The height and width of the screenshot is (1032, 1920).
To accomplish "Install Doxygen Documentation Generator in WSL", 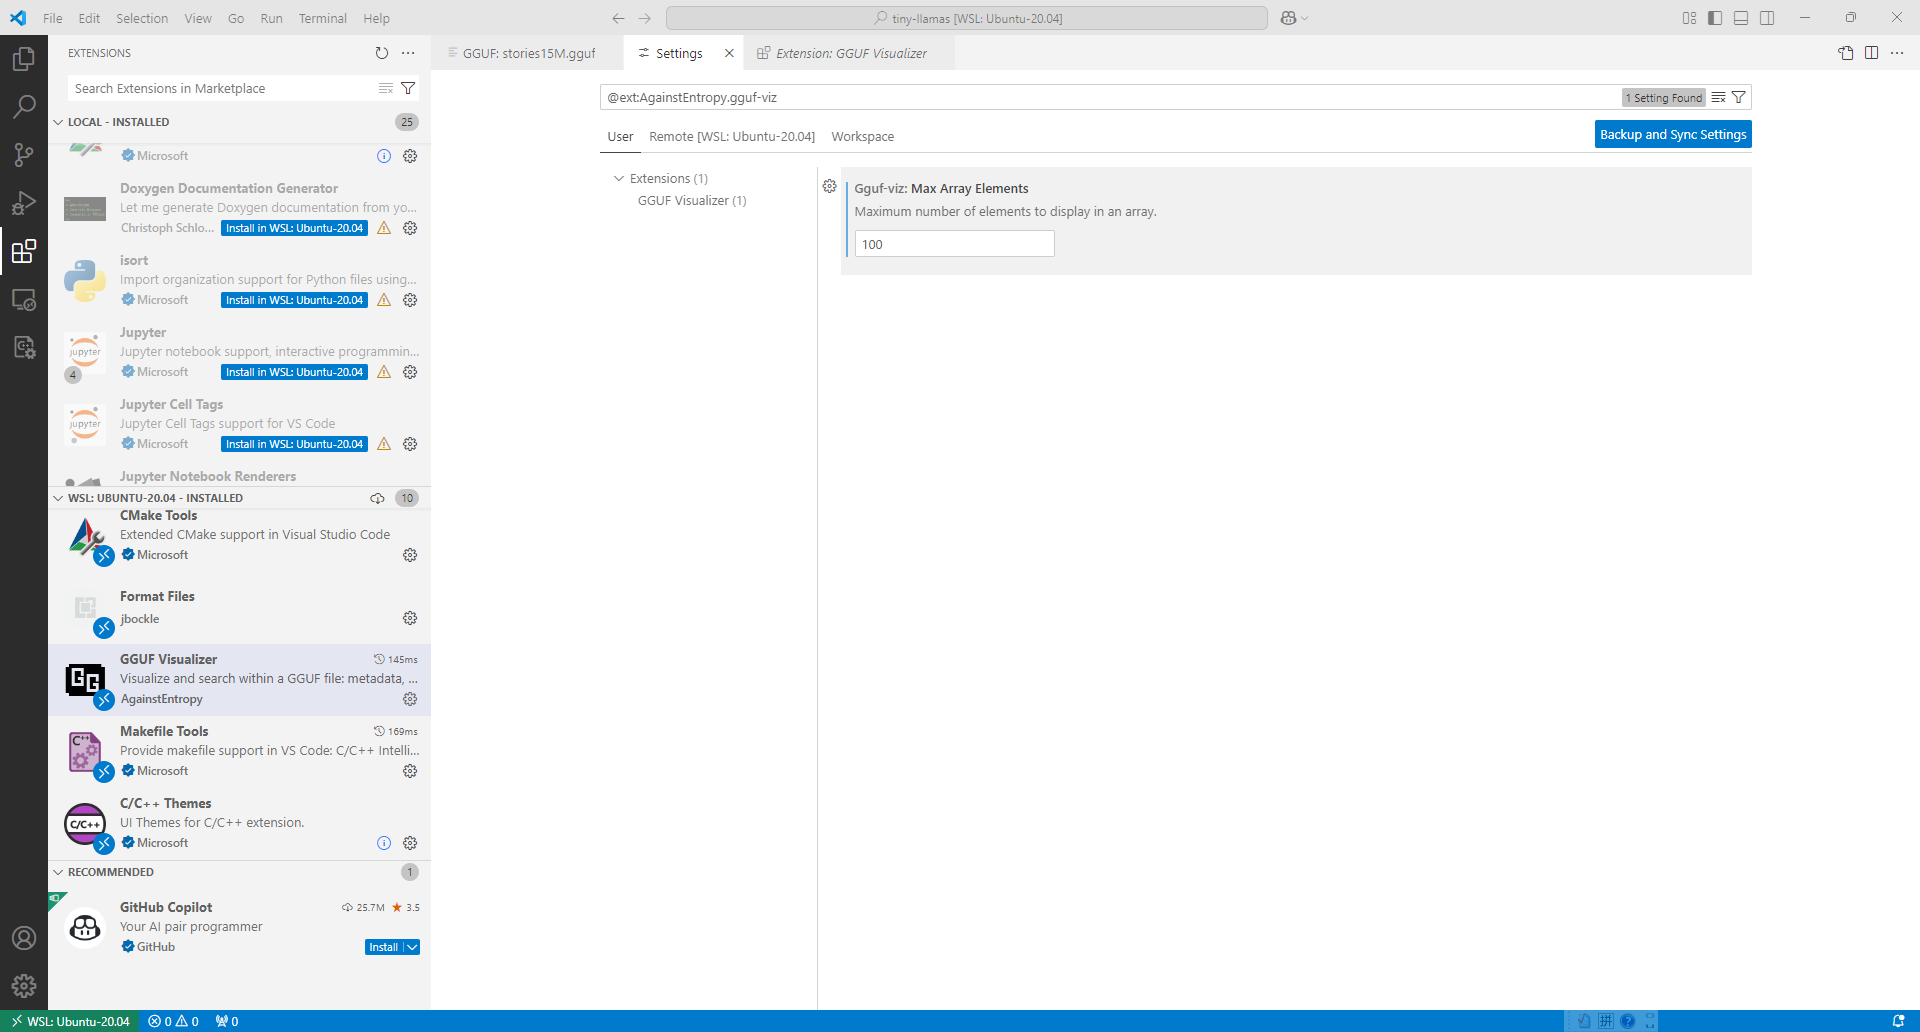I will pos(294,228).
